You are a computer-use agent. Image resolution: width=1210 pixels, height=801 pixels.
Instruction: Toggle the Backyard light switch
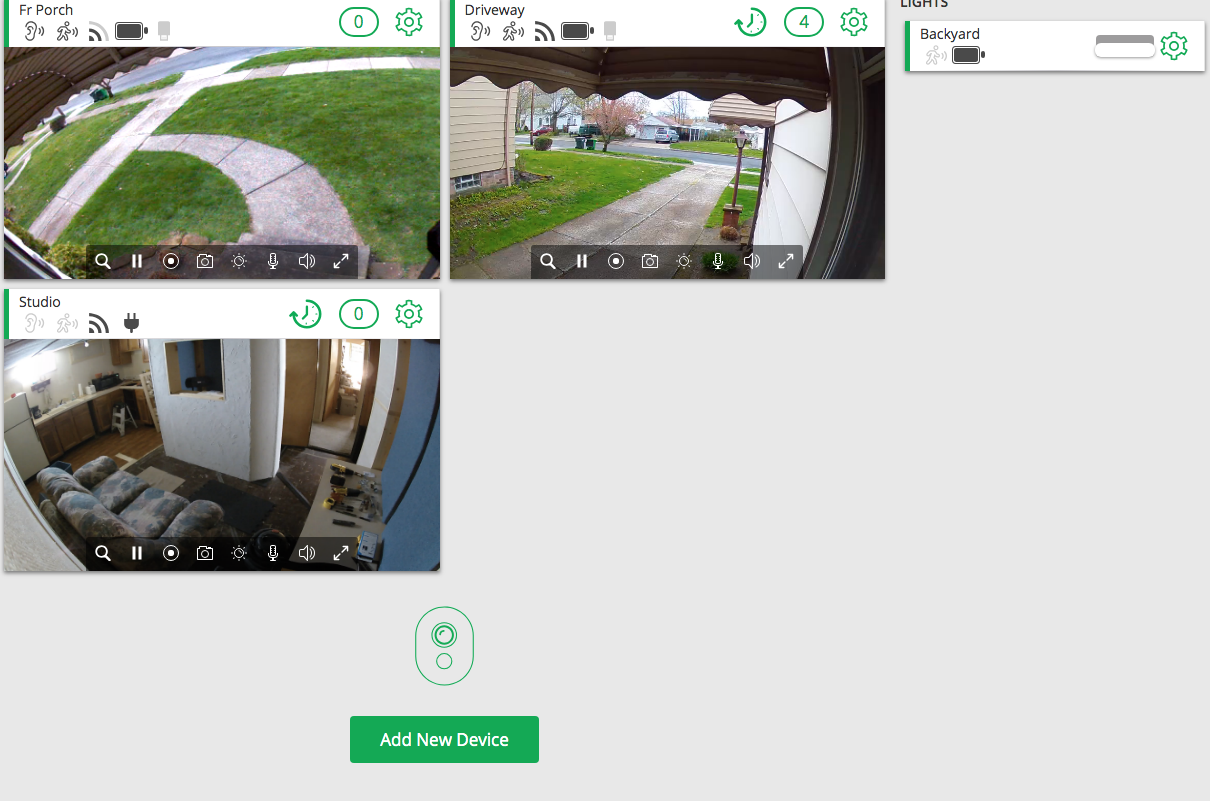click(x=1124, y=45)
